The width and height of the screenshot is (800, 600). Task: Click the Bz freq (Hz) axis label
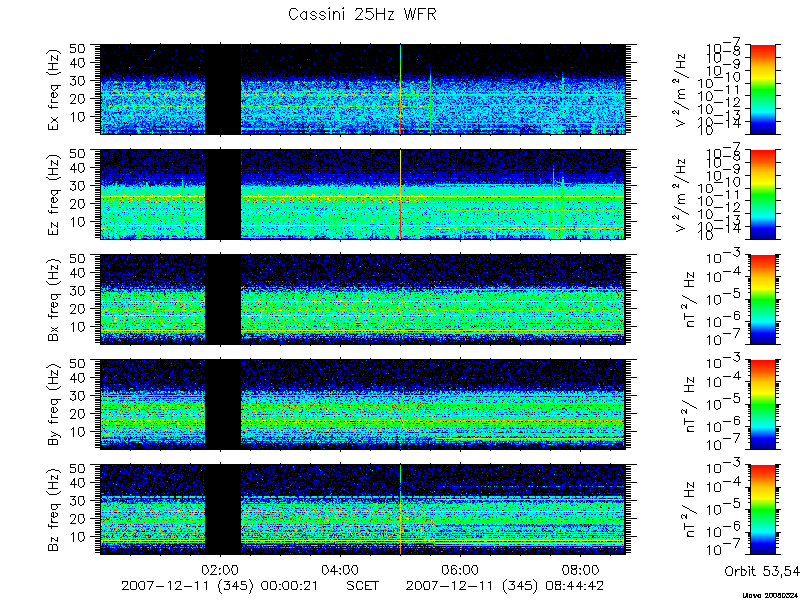click(55, 509)
